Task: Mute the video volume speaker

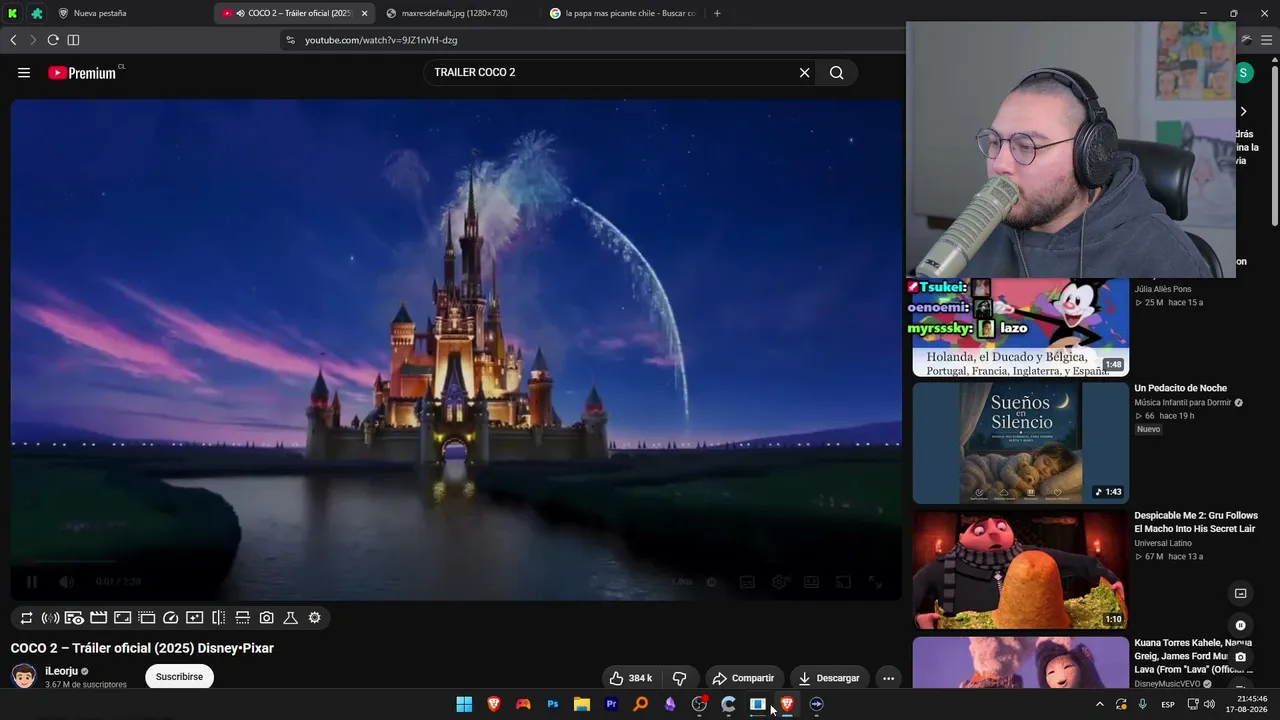Action: pyautogui.click(x=66, y=582)
